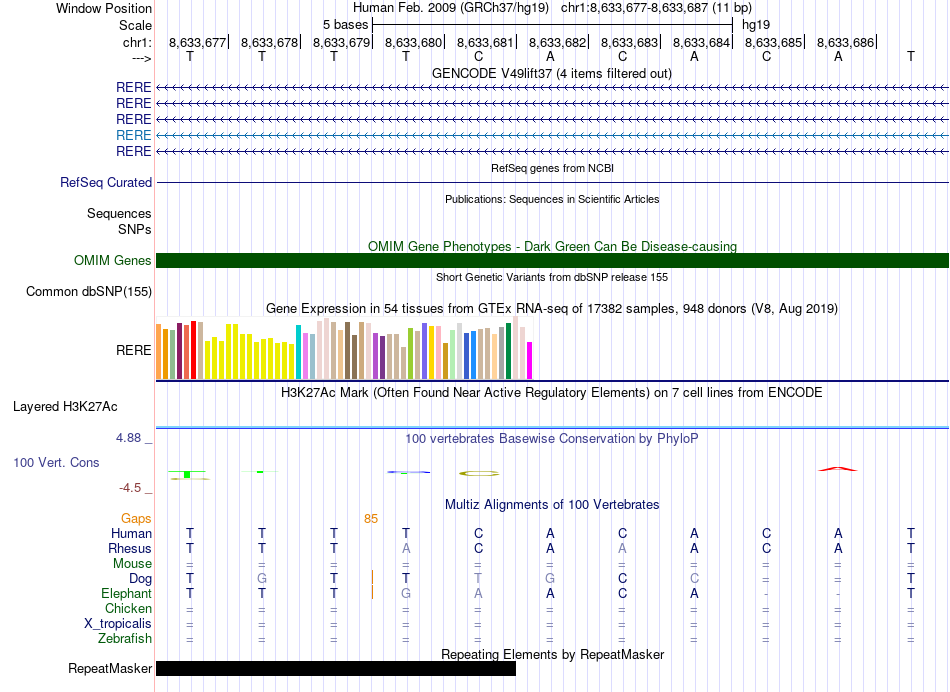Click the 4.88 PhyloP upper scale value
The image size is (950, 692).
coord(128,437)
